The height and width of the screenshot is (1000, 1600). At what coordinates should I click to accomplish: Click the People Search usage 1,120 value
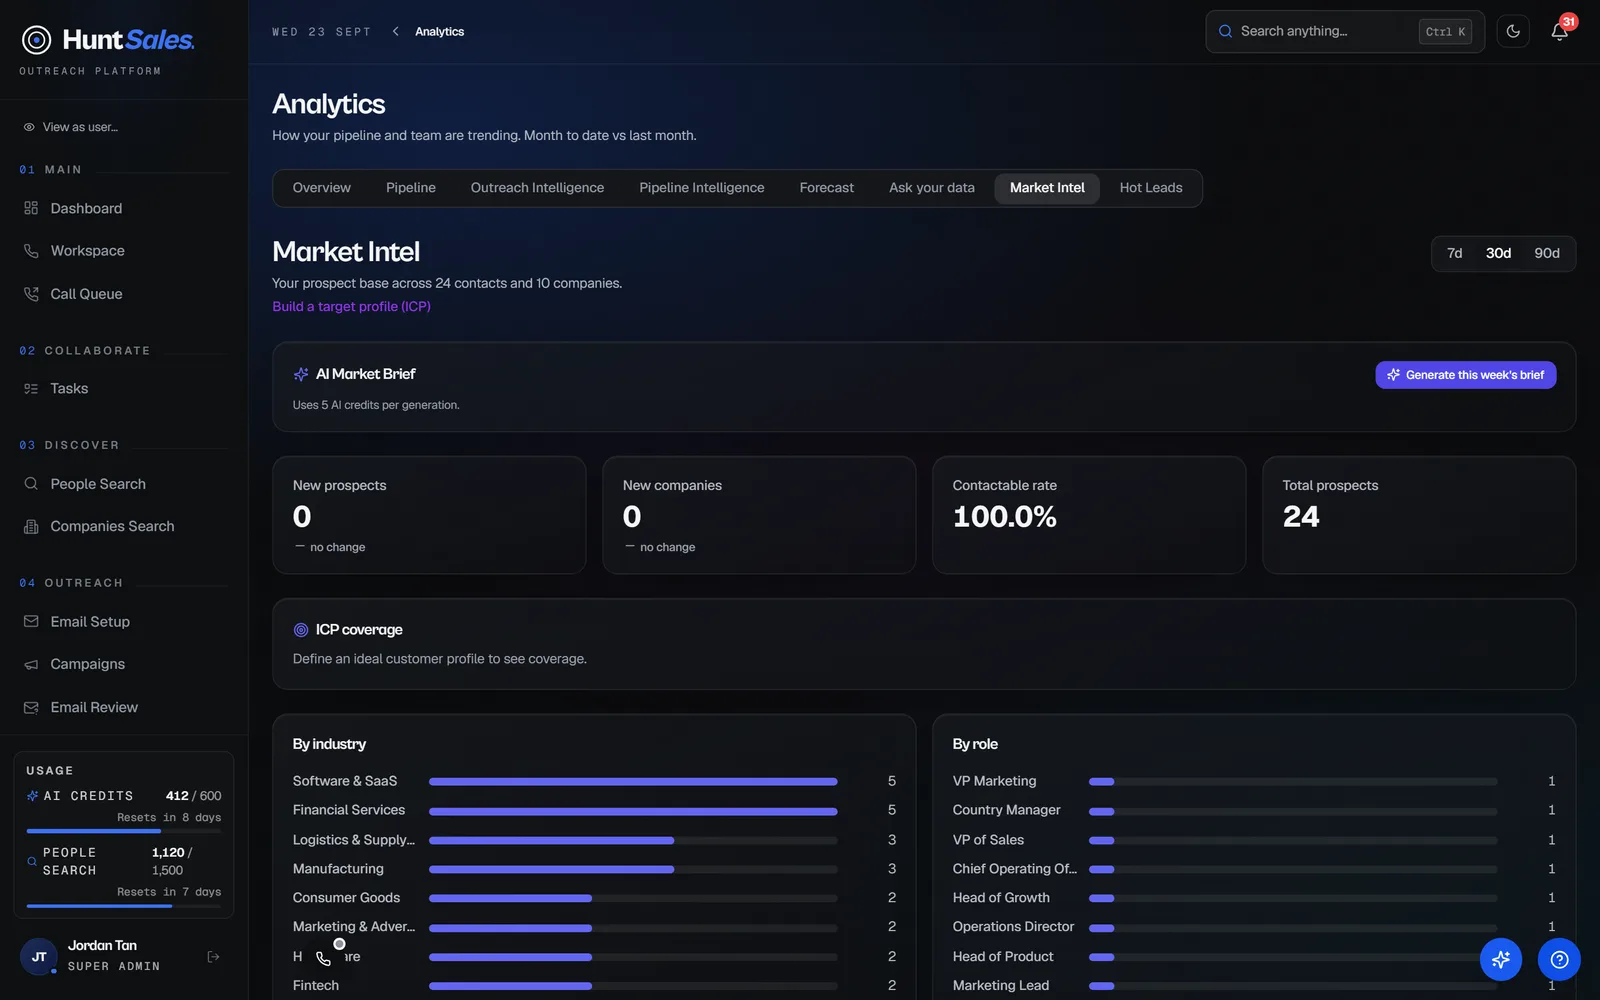click(168, 853)
